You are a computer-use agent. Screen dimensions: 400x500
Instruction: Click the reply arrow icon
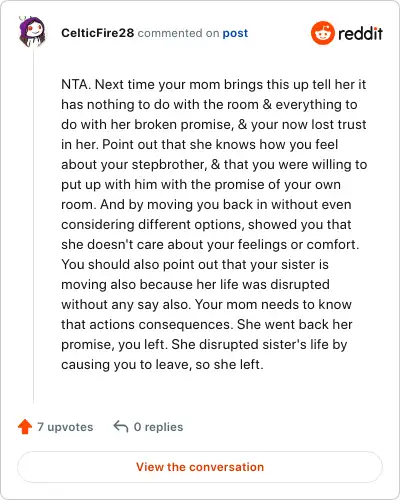(121, 426)
